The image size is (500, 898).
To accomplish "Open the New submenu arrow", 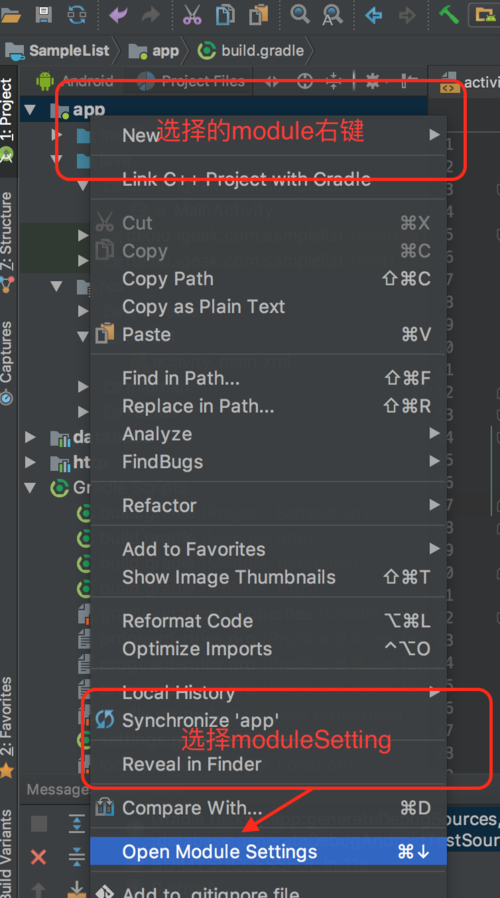I will (435, 135).
